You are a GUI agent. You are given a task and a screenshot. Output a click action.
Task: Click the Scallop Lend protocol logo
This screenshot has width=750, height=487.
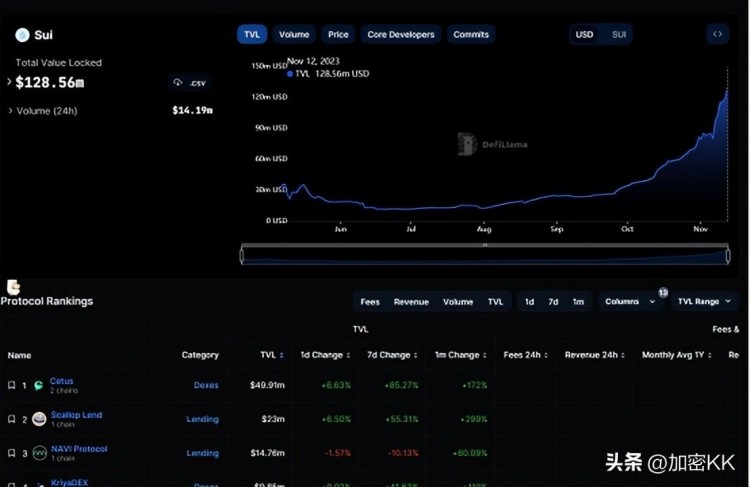(39, 419)
